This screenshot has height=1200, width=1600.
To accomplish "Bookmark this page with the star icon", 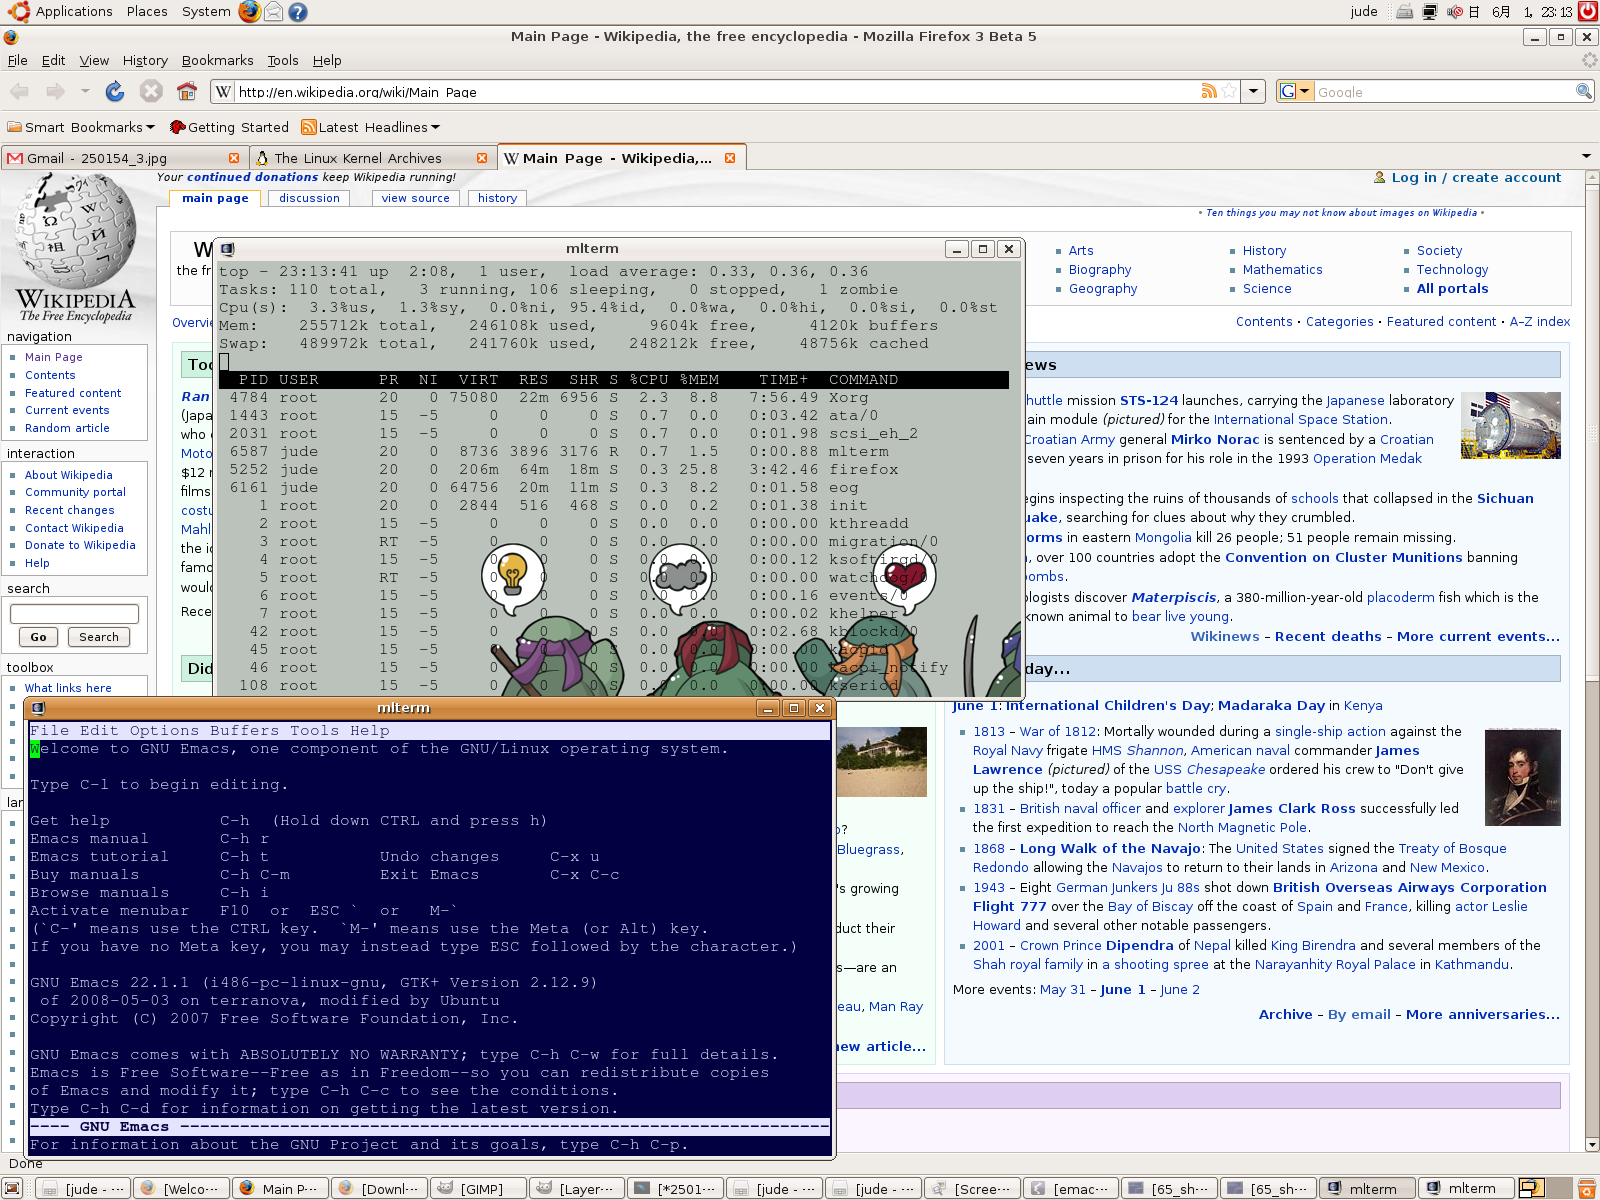I will (1229, 91).
